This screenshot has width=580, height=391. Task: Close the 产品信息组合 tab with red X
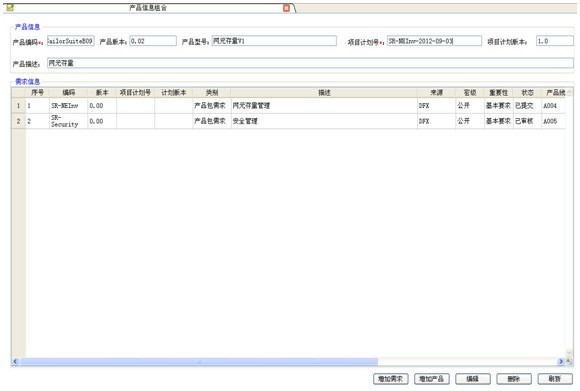(286, 8)
